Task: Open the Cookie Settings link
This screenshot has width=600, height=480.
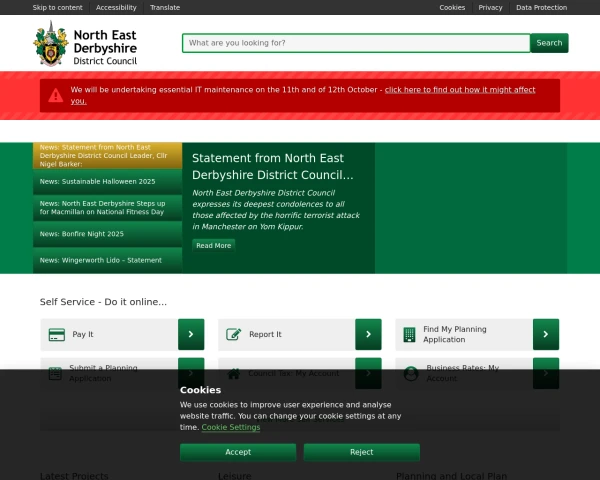Action: [231, 427]
